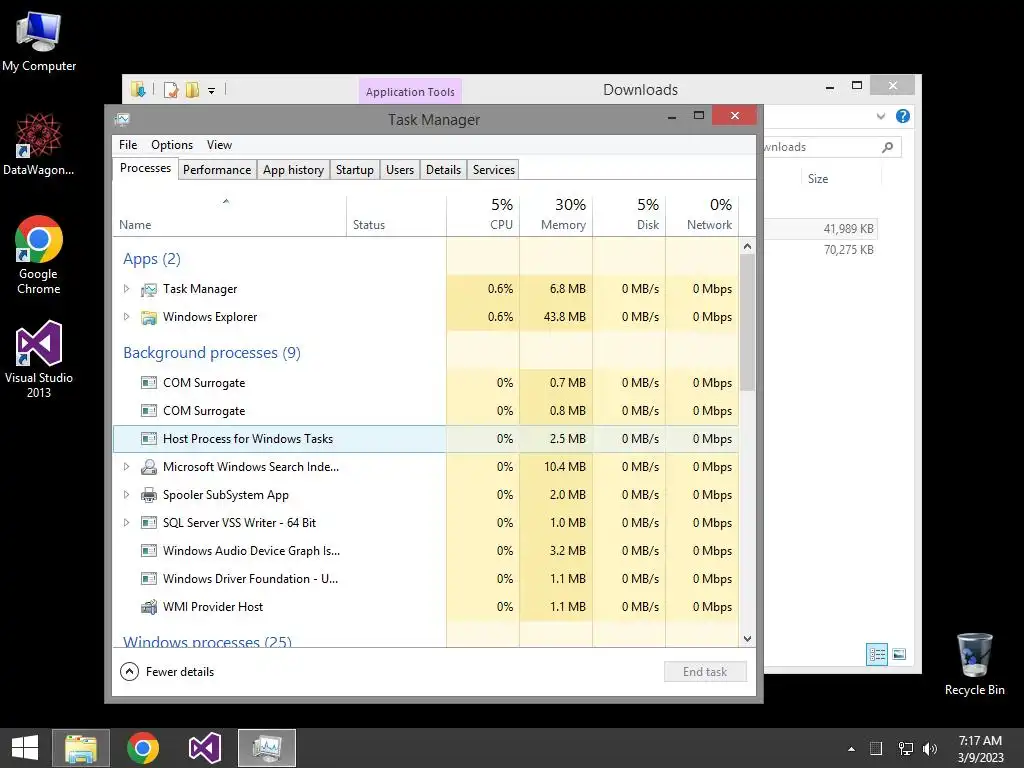The height and width of the screenshot is (768, 1024).
Task: Expand Spooler SubSystem App row
Action: 127,494
